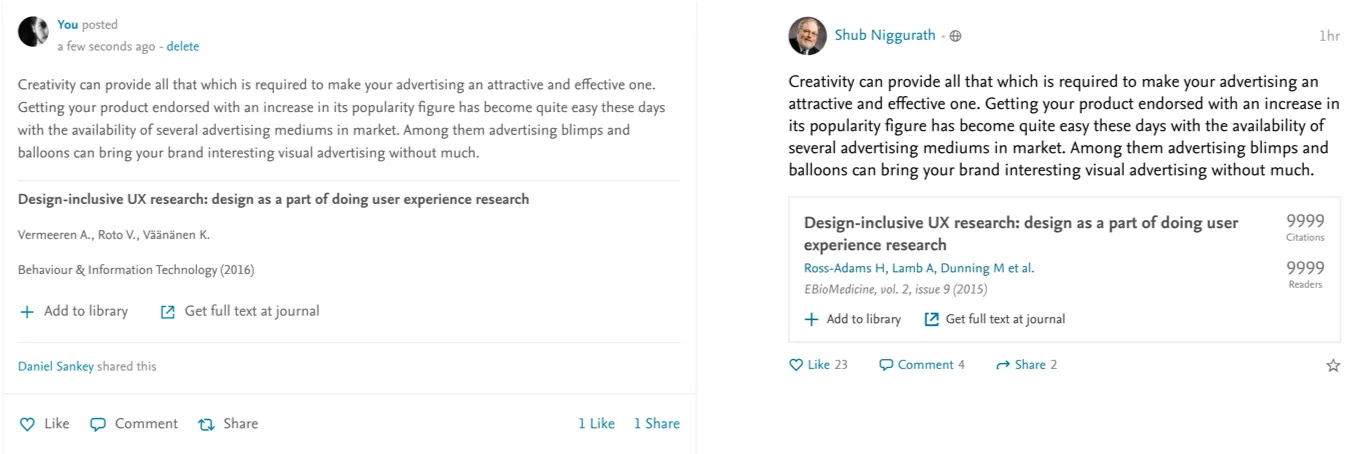View the 1 Like count
Image resolution: width=1356 pixels, height=454 pixels.
click(596, 424)
